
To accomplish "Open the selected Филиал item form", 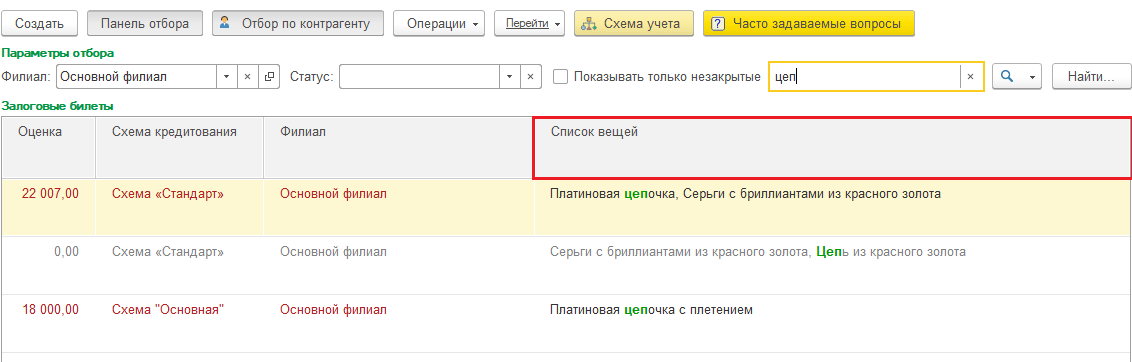I will 269,77.
